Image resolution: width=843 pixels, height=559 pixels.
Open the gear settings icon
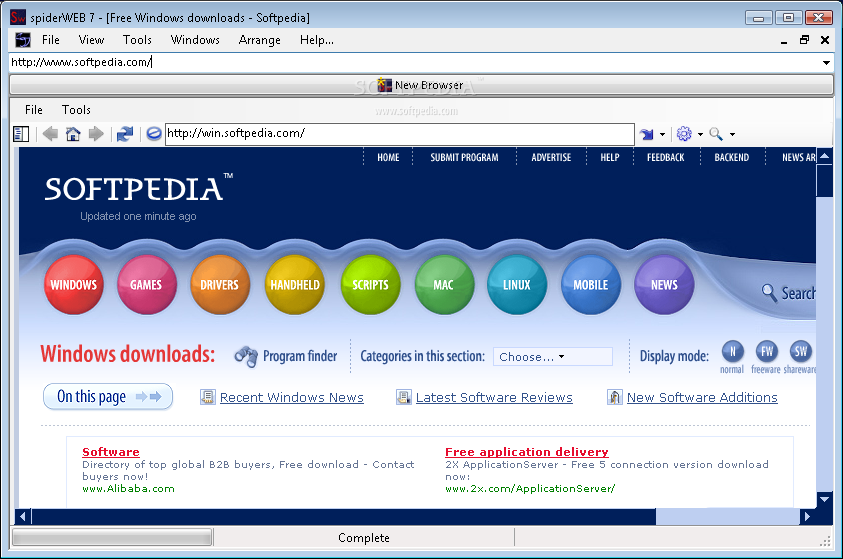pyautogui.click(x=684, y=133)
